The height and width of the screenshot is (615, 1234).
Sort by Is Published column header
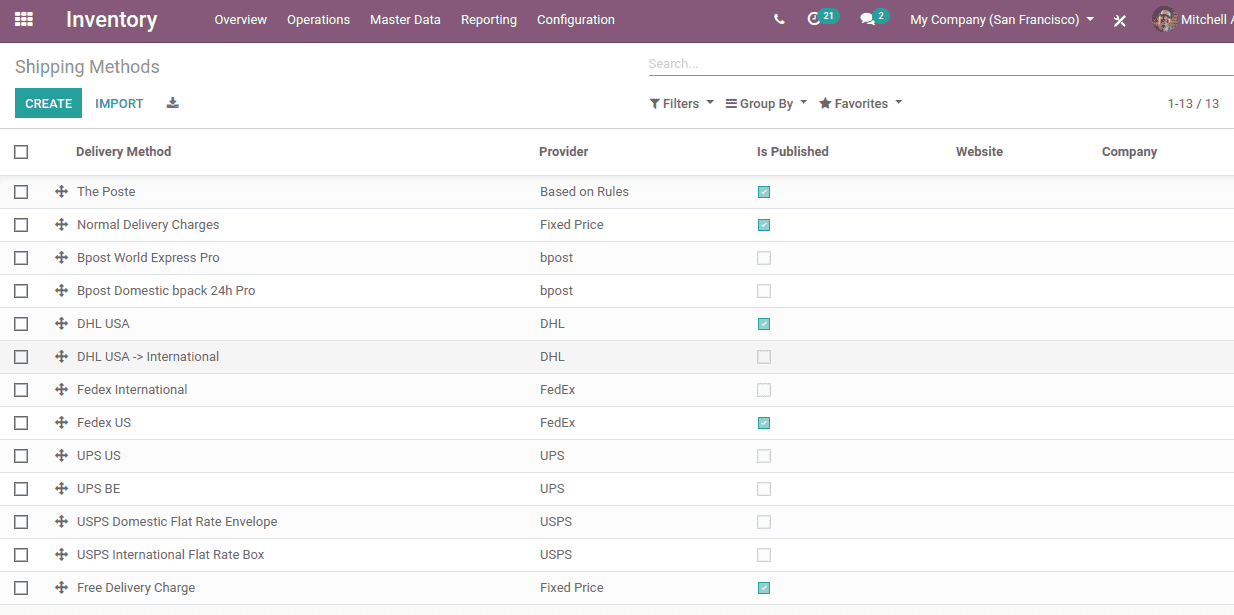coord(792,152)
